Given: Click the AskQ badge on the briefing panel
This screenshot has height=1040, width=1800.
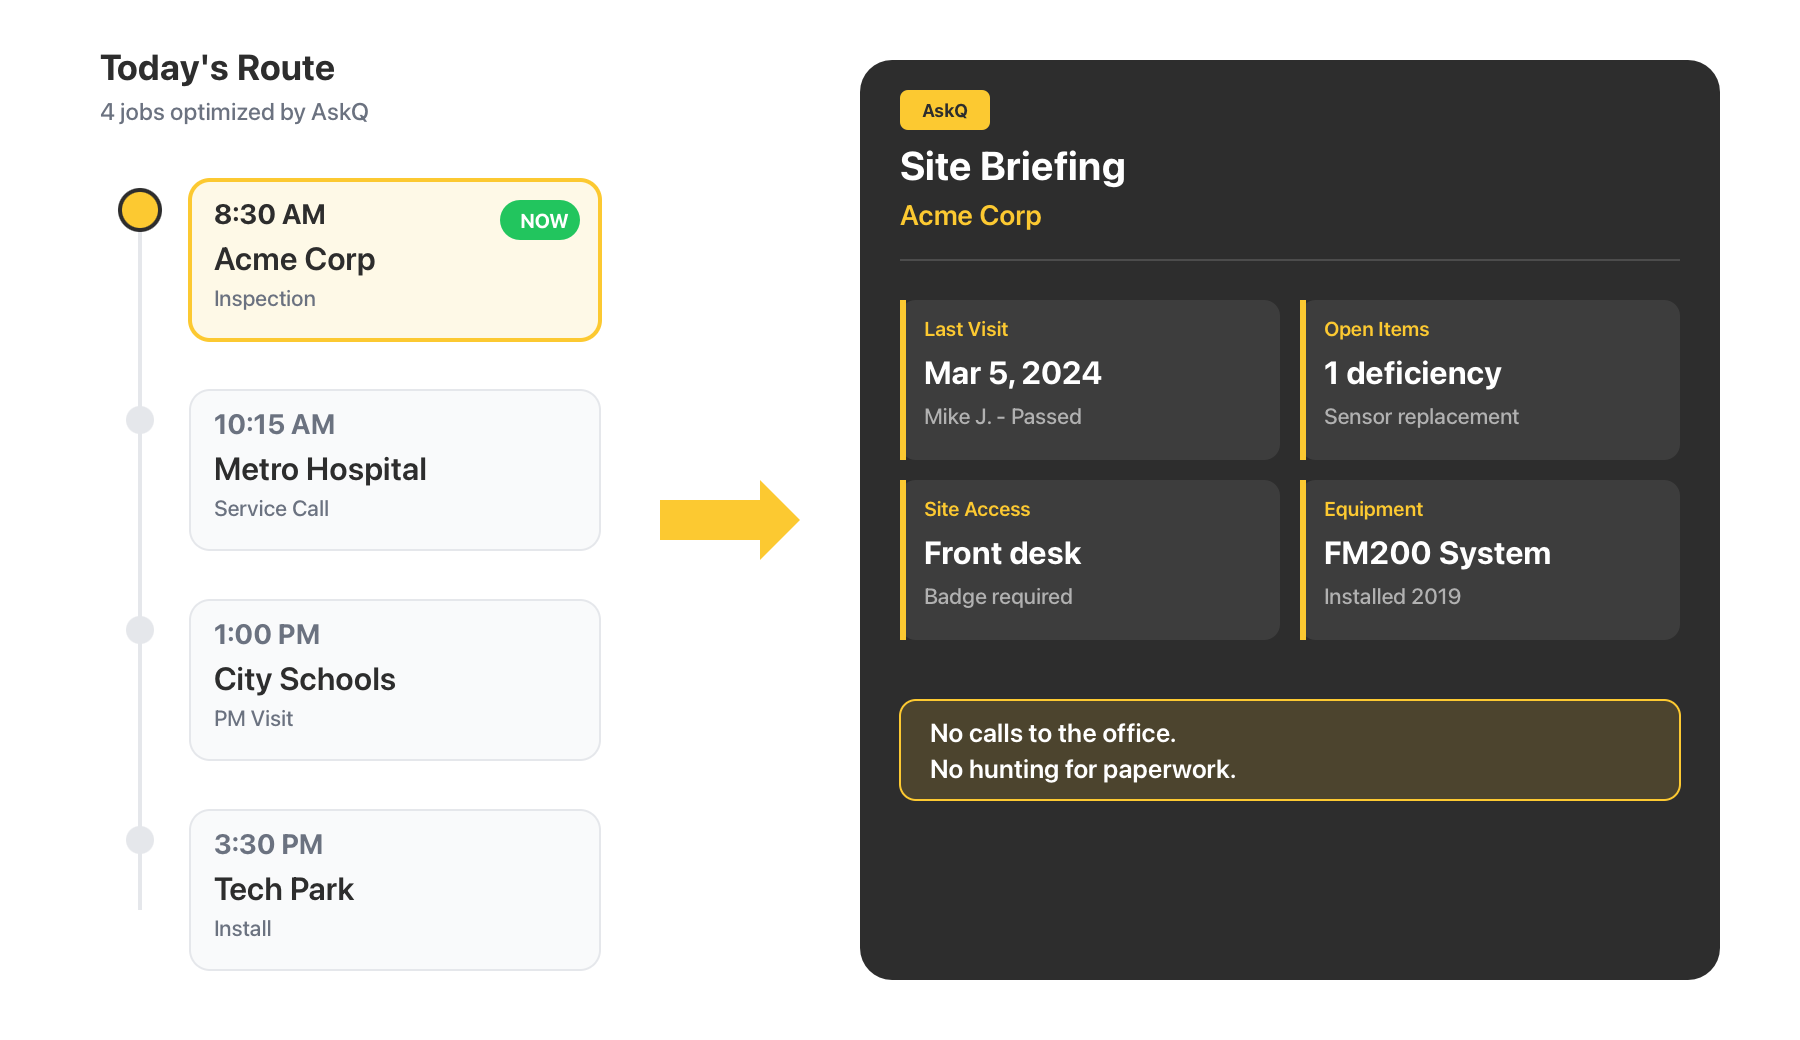Looking at the screenshot, I should [x=944, y=110].
